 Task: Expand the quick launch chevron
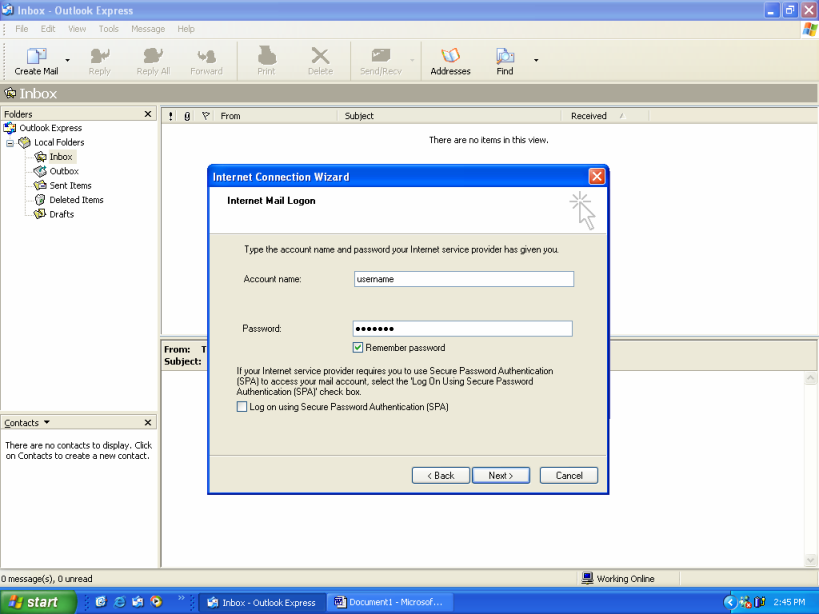click(x=181, y=598)
